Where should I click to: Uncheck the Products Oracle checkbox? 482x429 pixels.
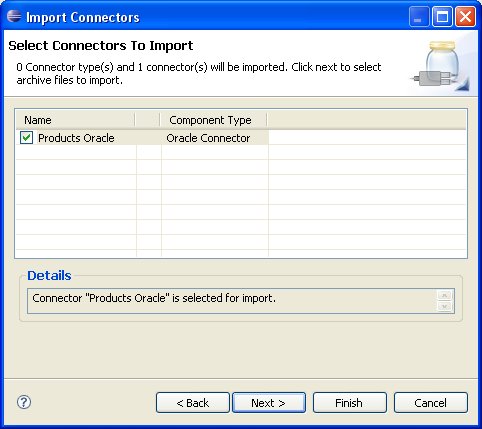(x=26, y=138)
